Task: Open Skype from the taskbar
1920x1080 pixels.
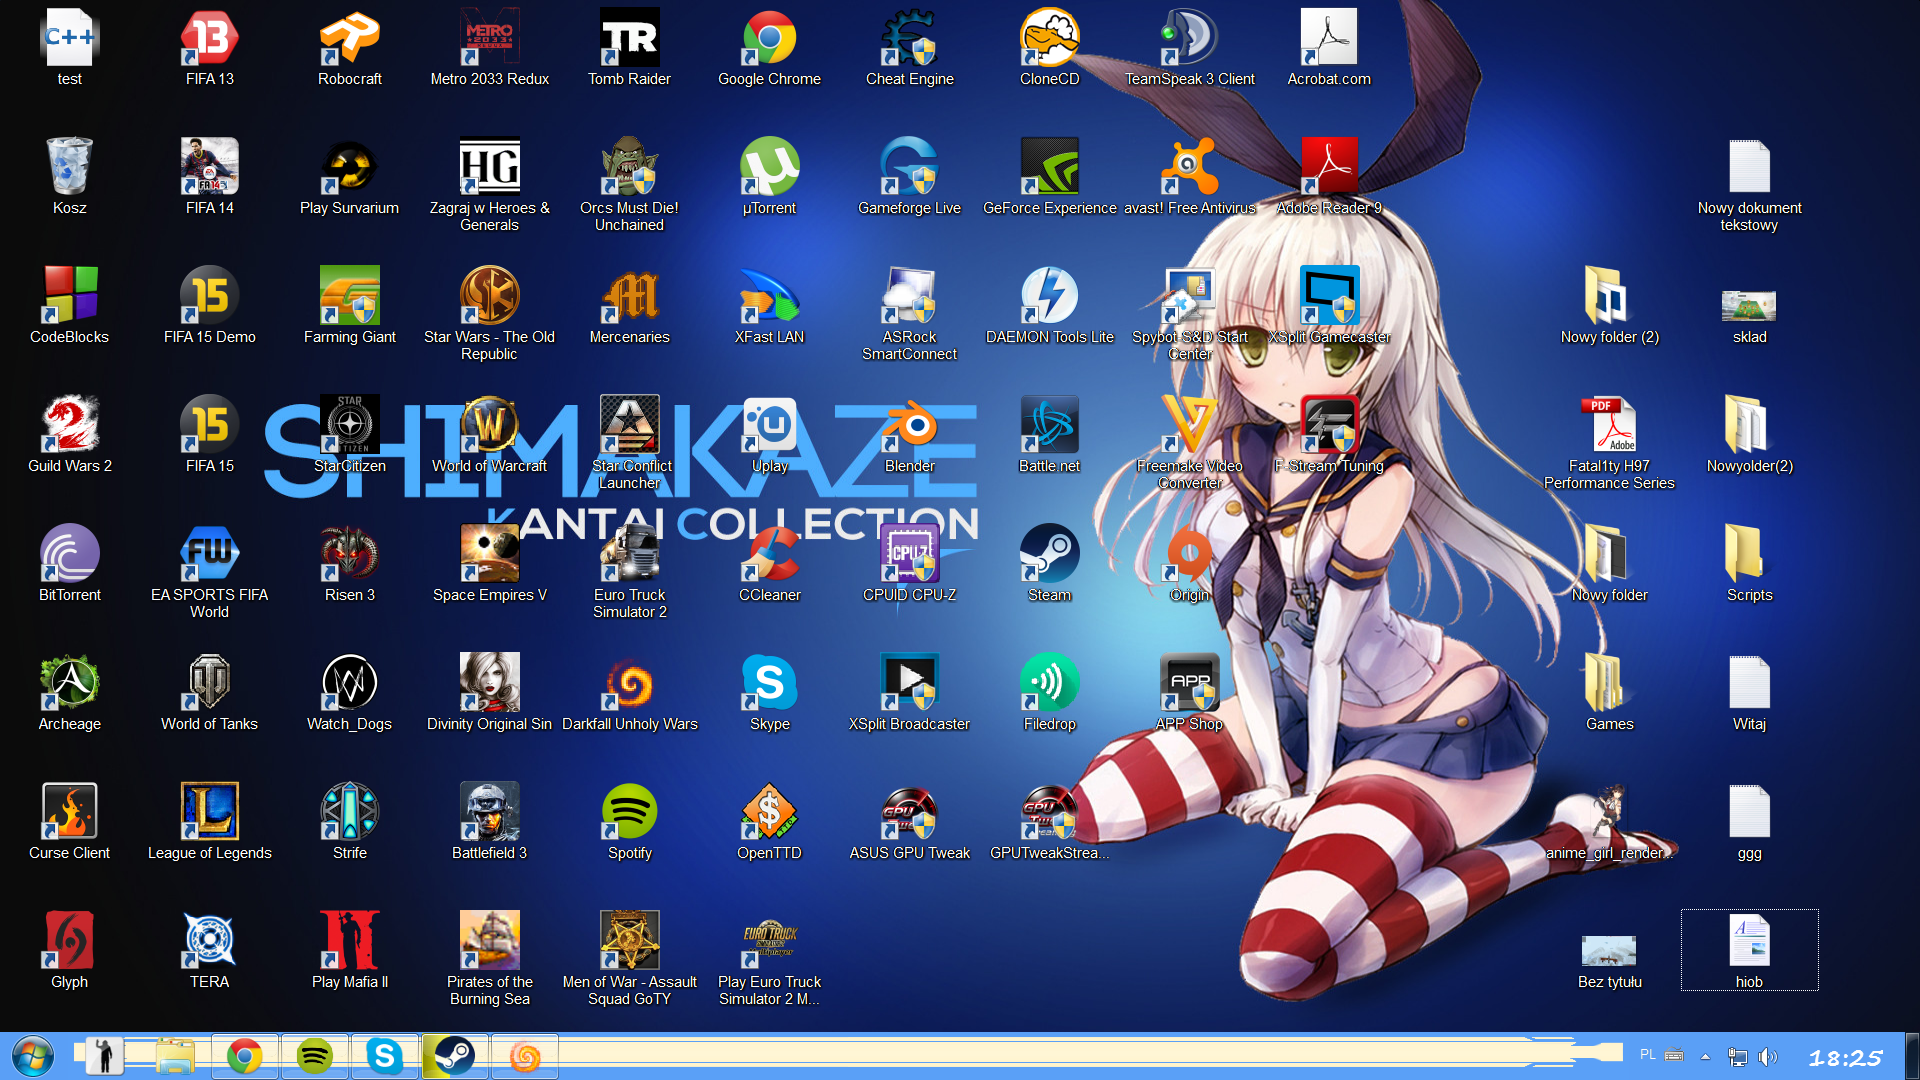Action: [384, 1056]
